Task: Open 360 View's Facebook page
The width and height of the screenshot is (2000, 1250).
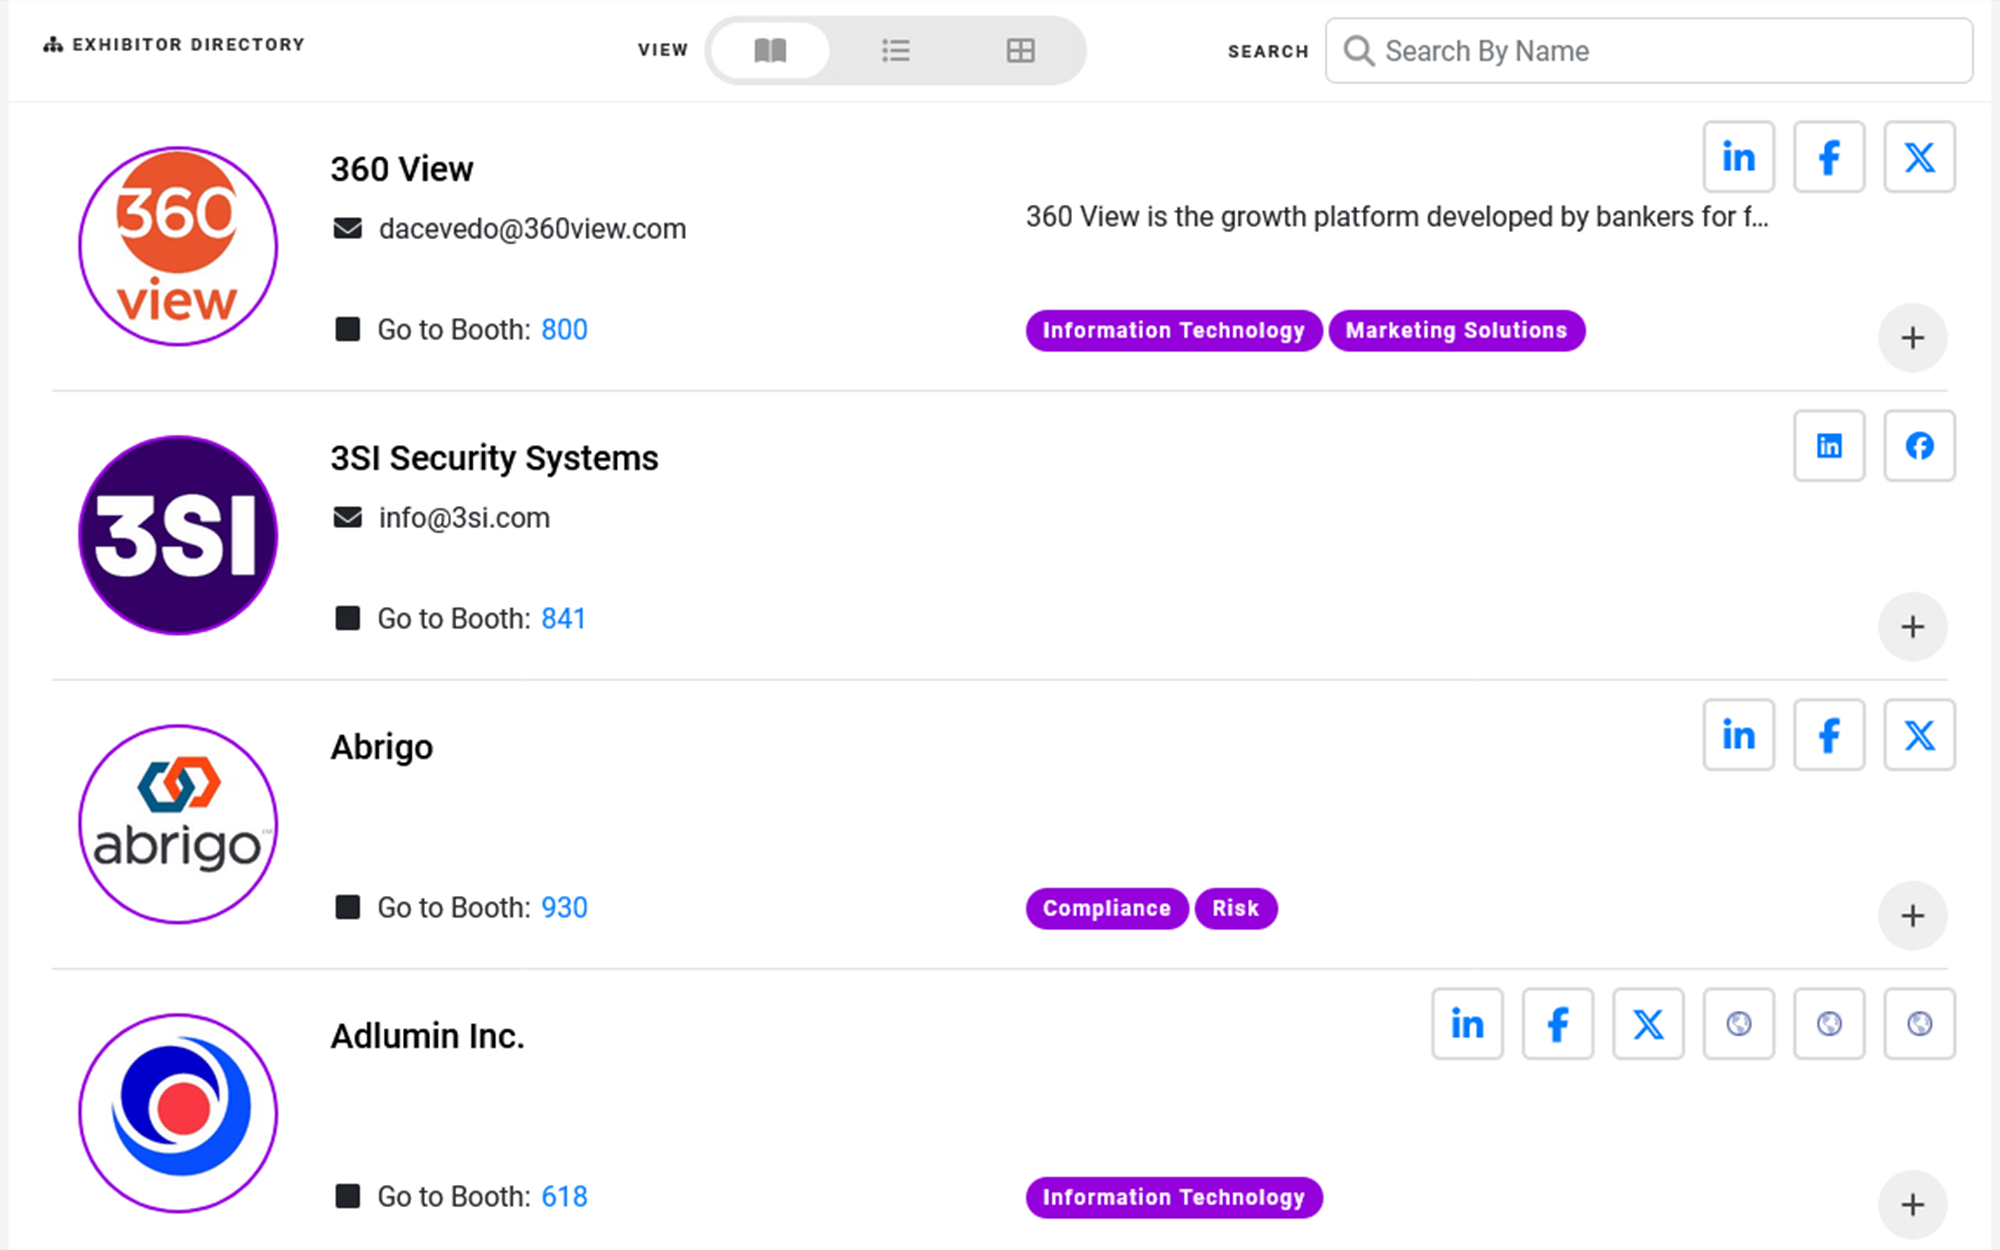Action: point(1828,157)
